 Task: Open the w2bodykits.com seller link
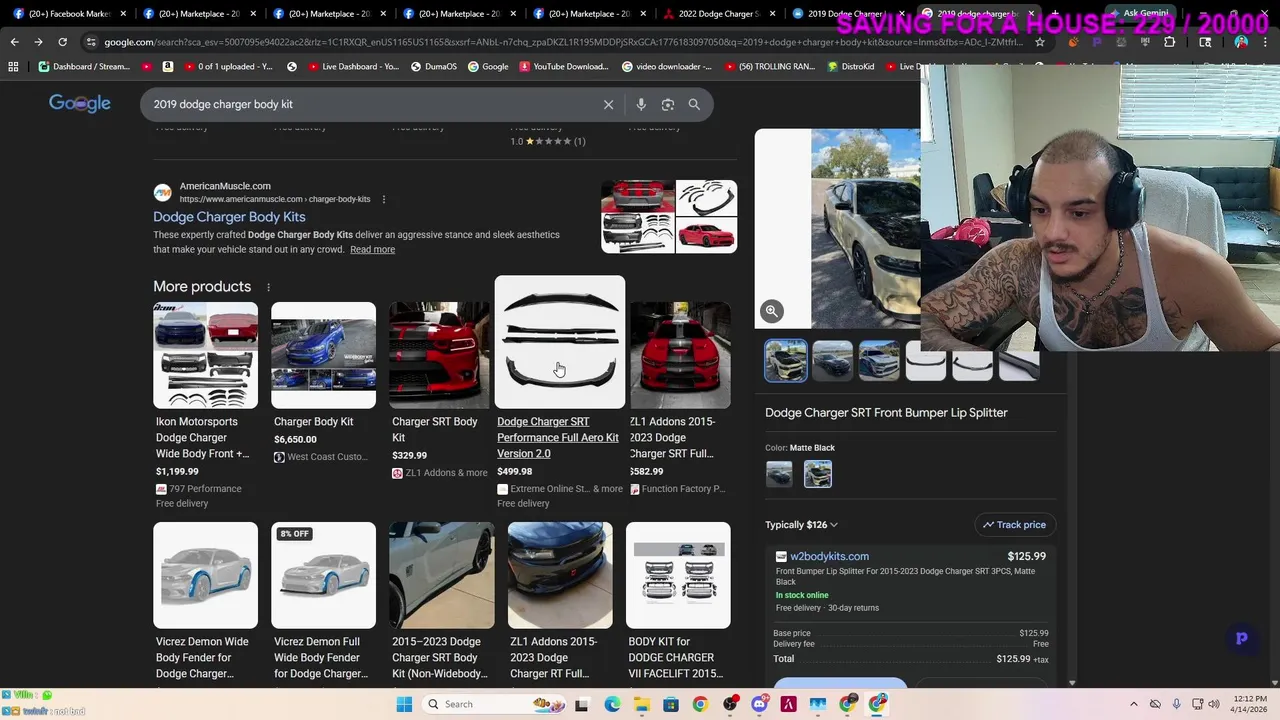tap(829, 556)
